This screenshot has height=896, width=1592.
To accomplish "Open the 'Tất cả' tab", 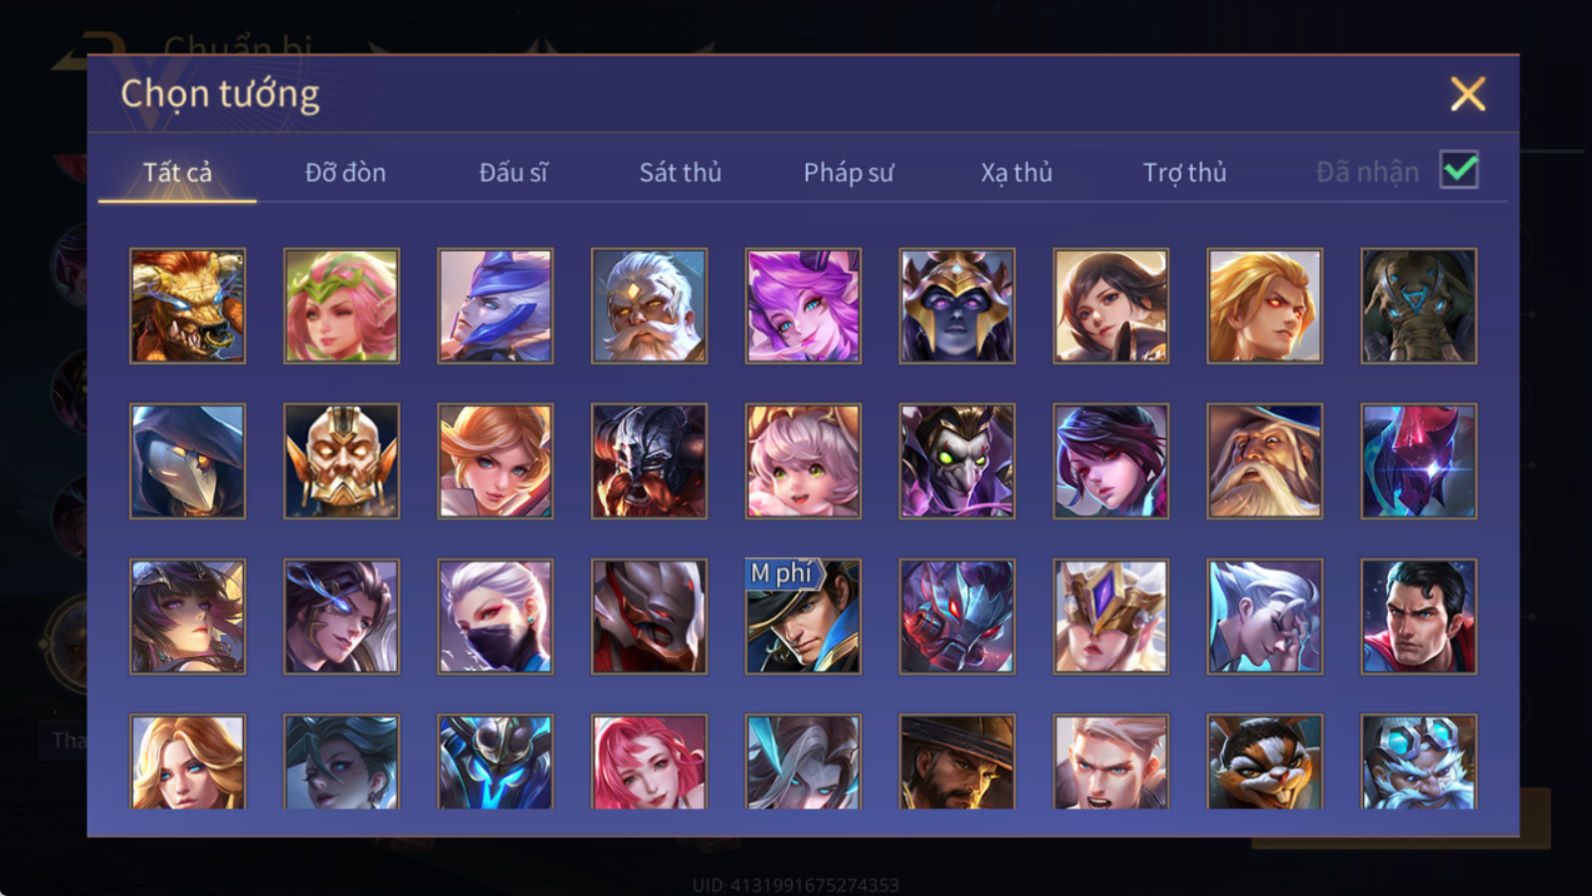I will (x=177, y=172).
